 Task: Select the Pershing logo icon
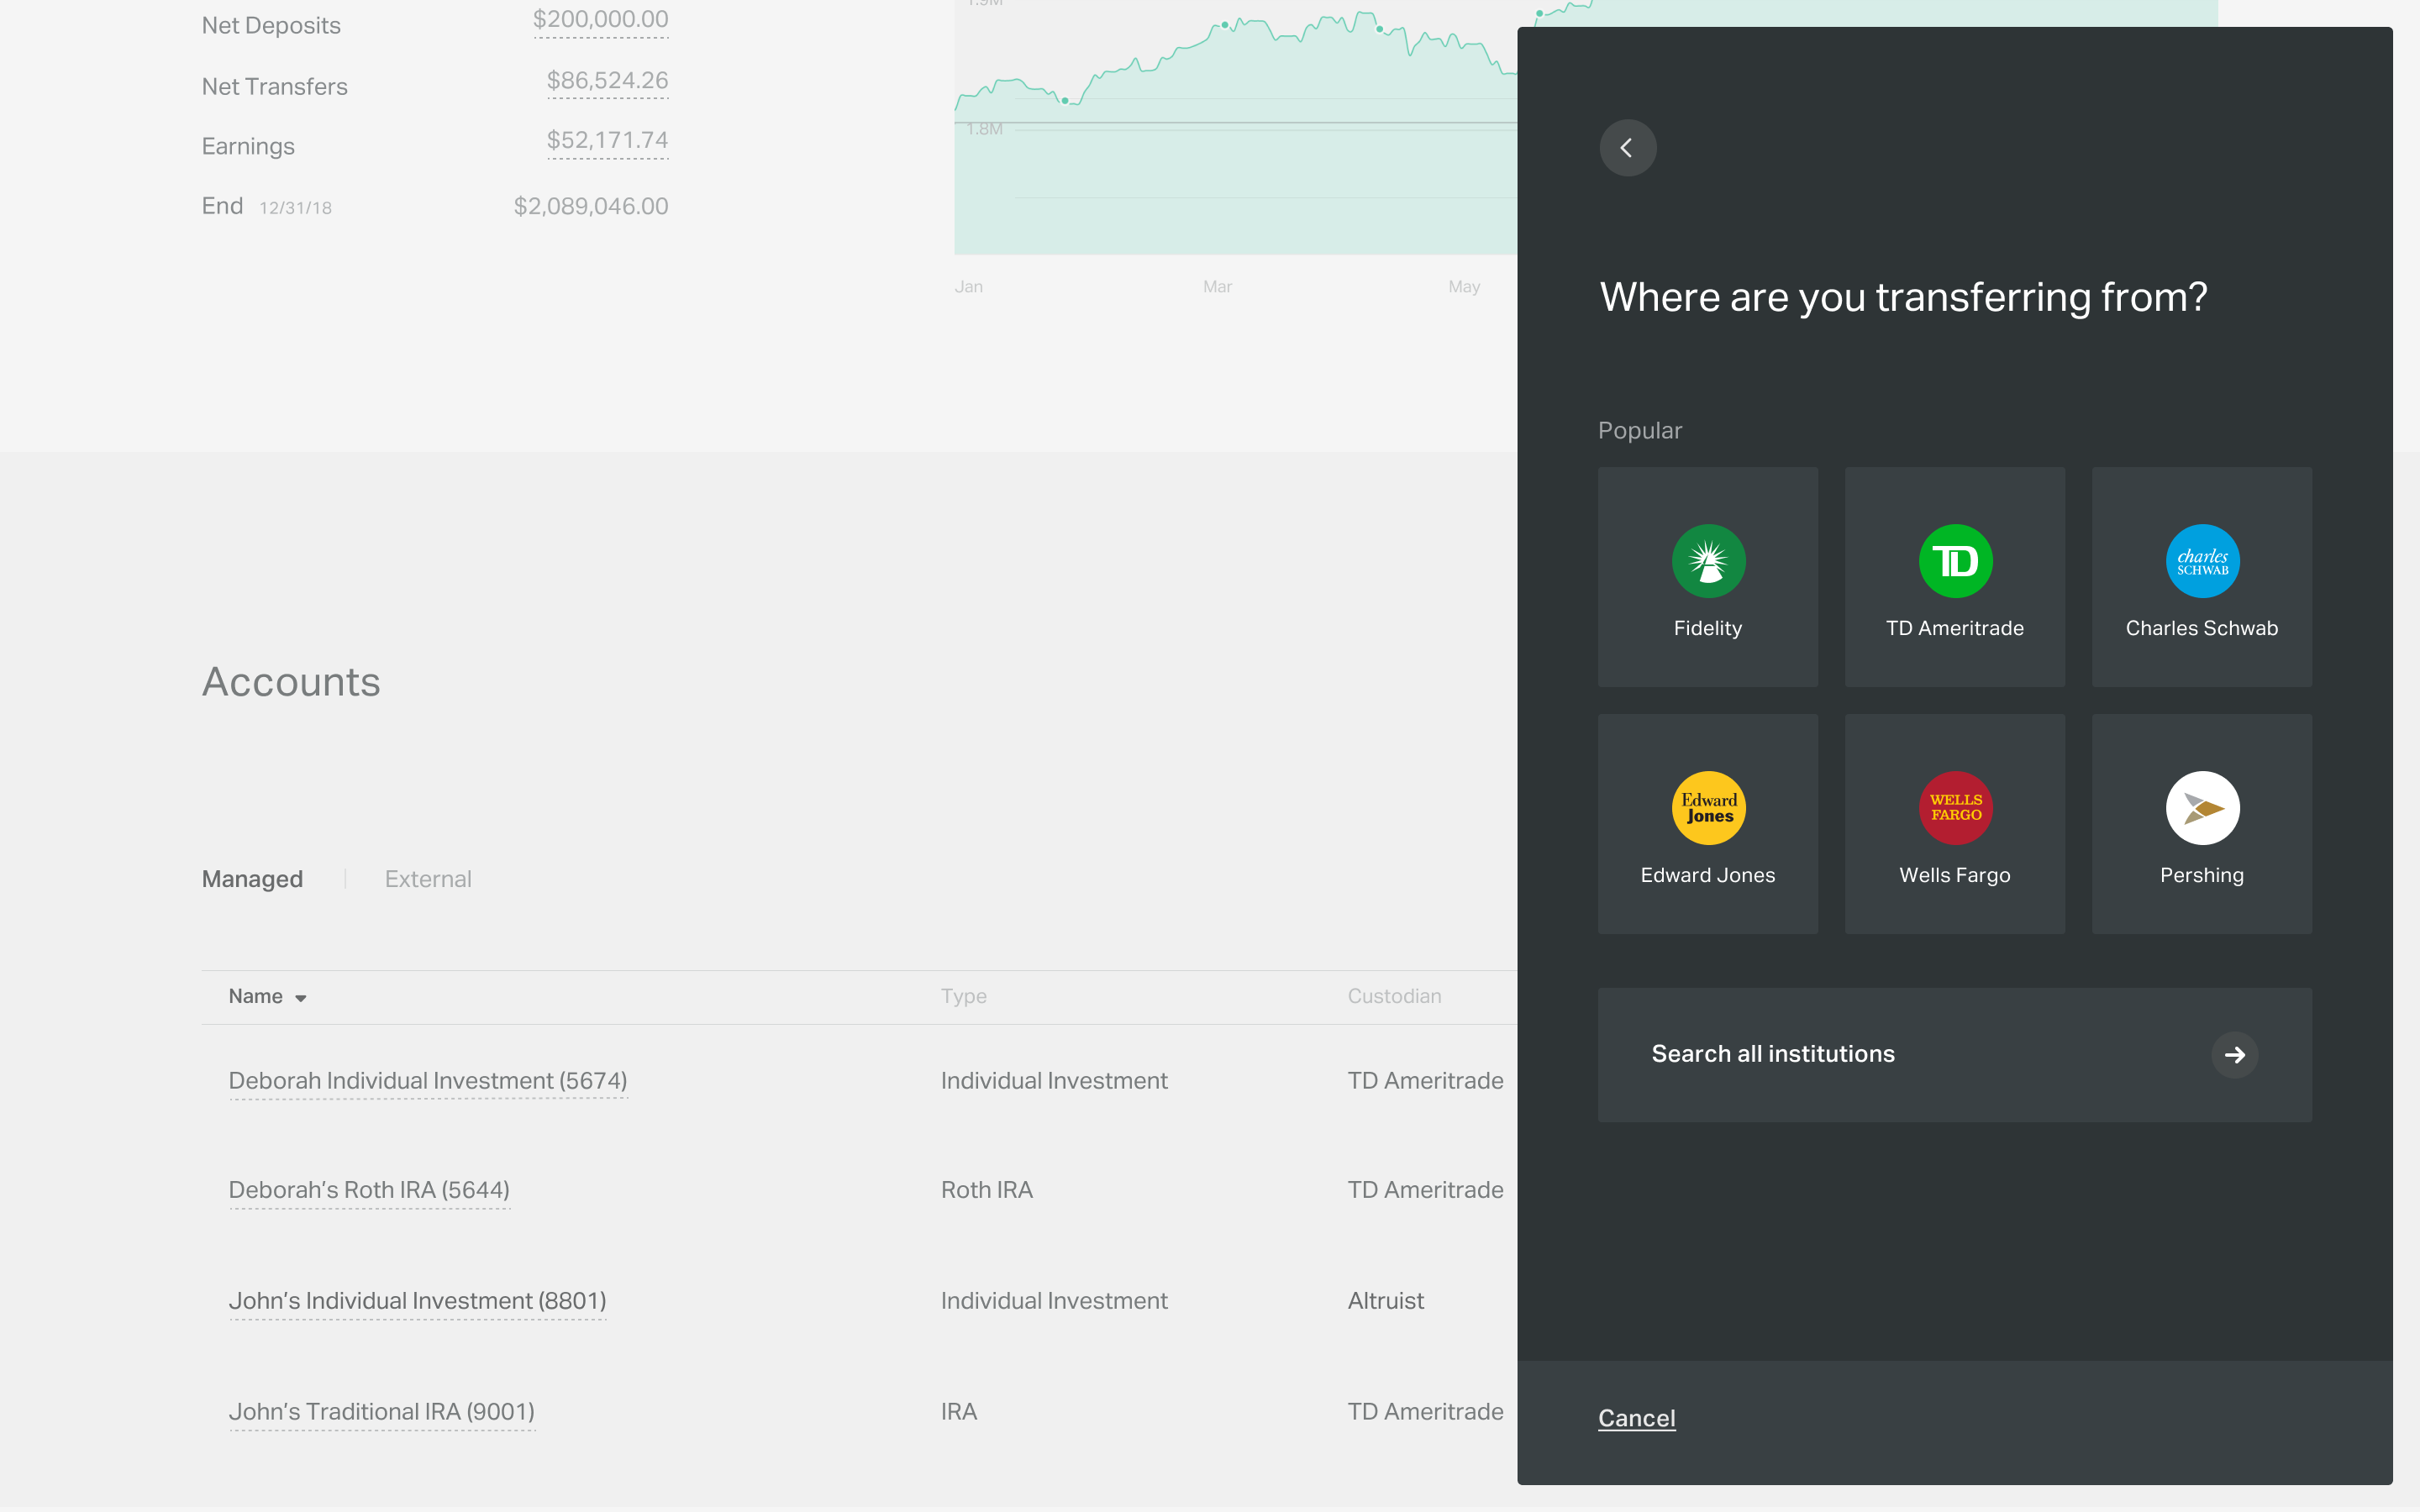coord(2202,808)
